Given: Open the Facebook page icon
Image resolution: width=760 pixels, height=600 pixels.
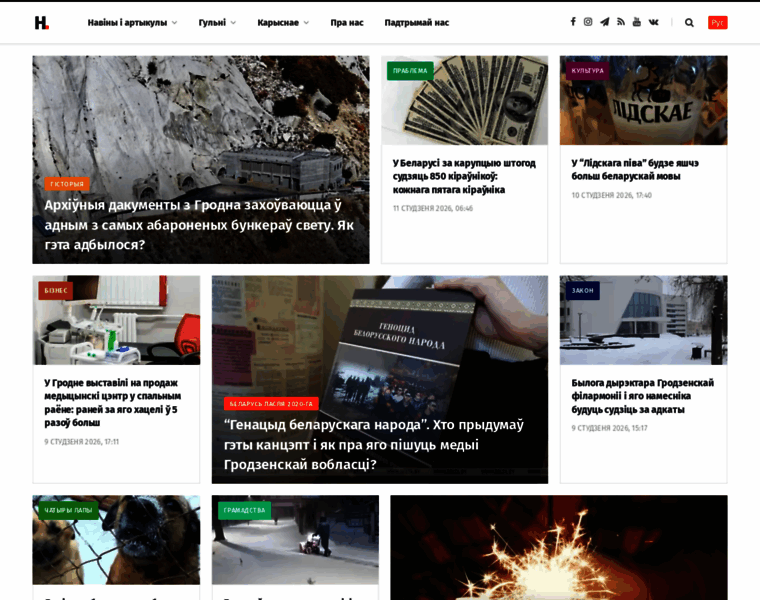Looking at the screenshot, I should [573, 22].
